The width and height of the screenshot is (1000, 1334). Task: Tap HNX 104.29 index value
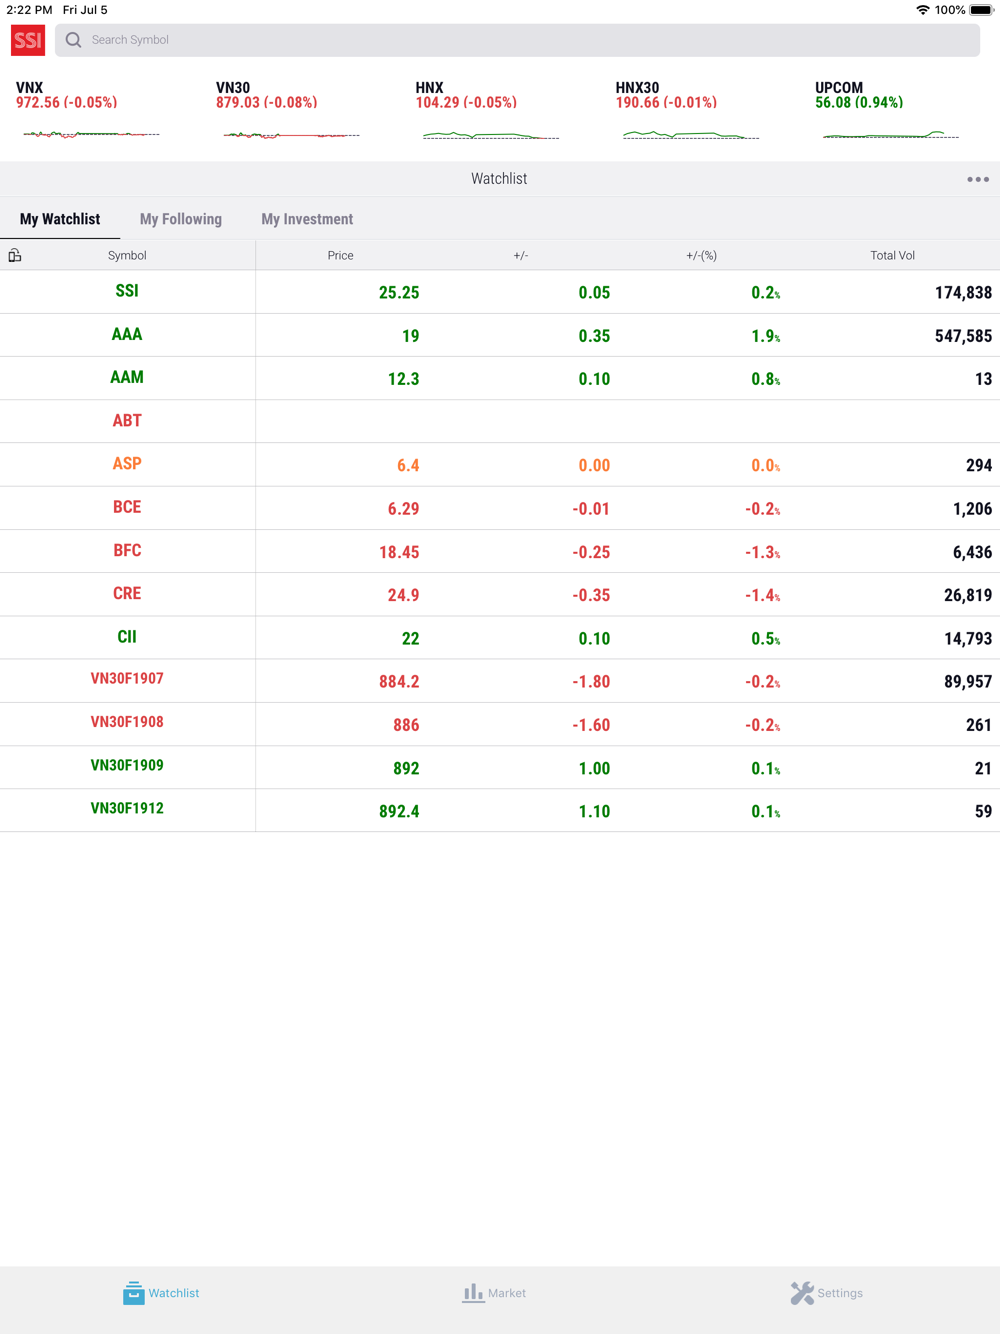(x=466, y=103)
